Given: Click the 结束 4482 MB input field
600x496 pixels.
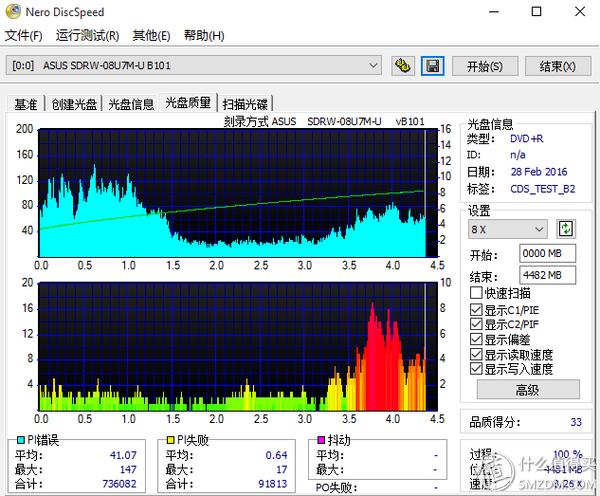Looking at the screenshot, I should [x=547, y=275].
